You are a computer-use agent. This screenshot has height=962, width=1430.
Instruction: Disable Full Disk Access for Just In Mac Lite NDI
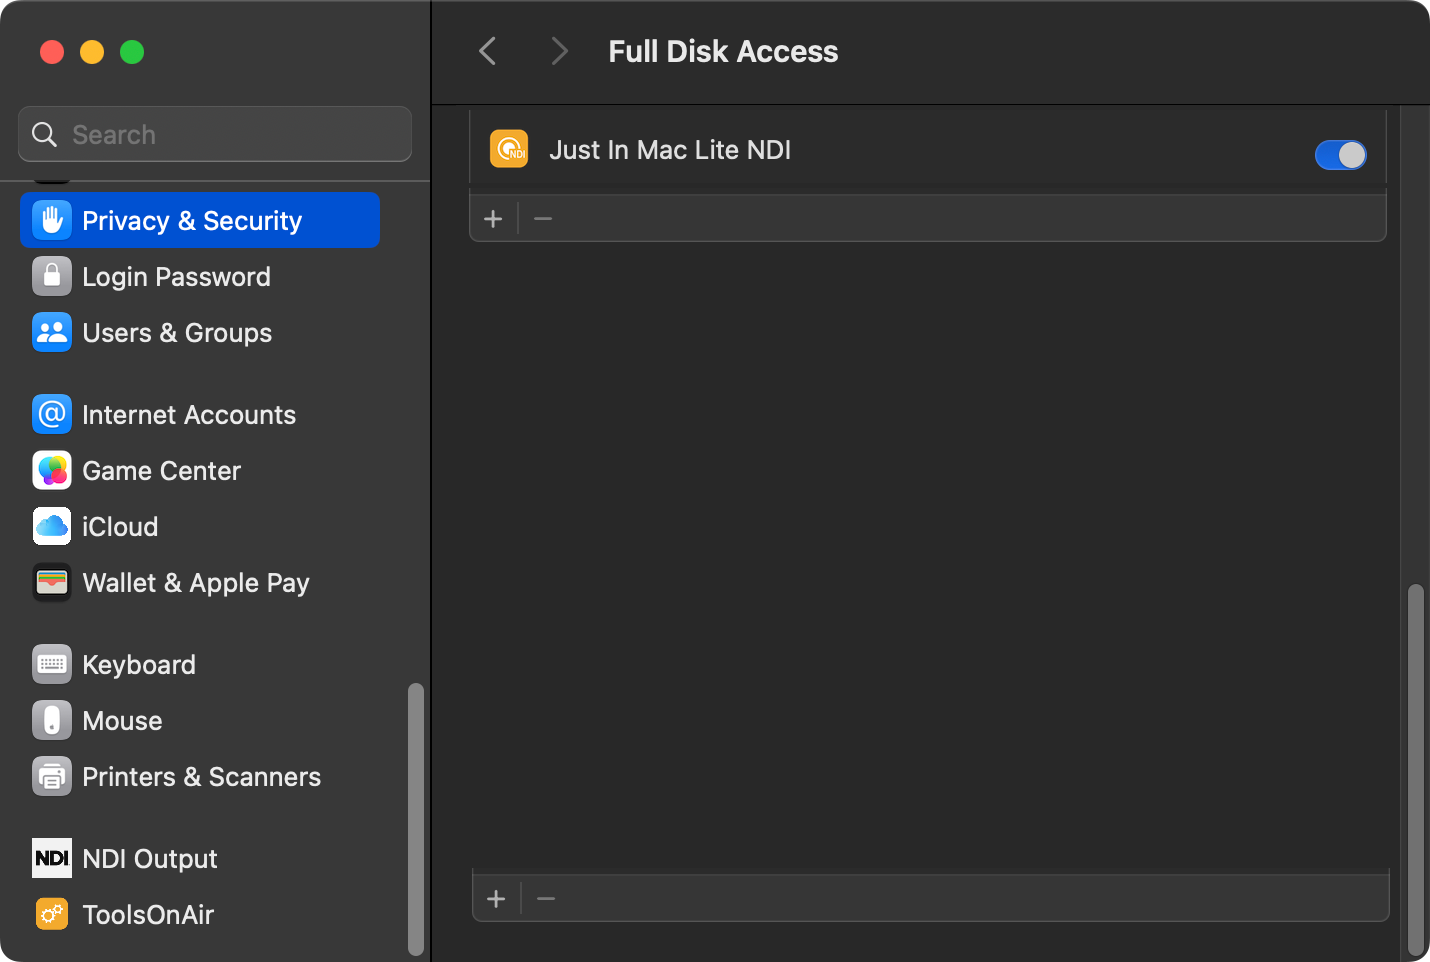click(1340, 155)
